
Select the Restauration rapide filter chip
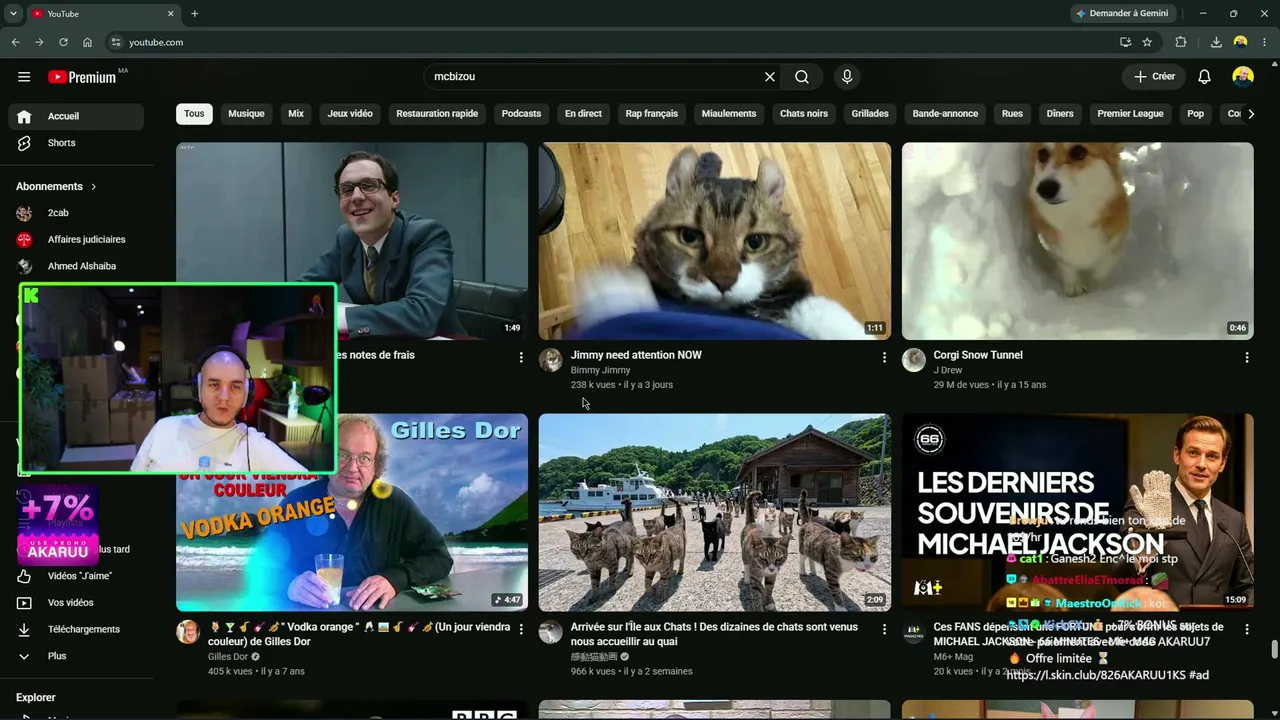pos(437,114)
